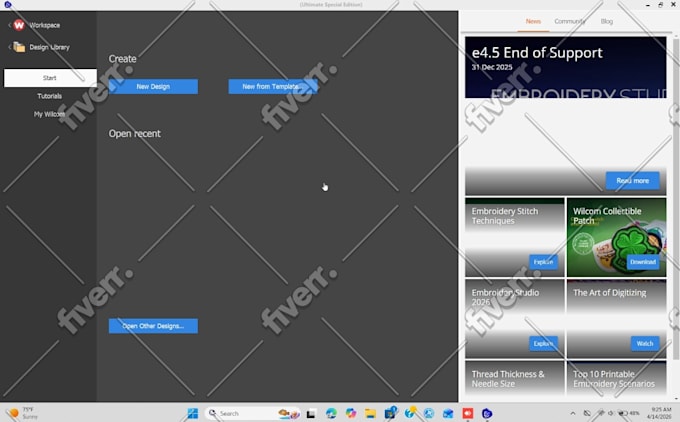Open File Explorer from the taskbar
The height and width of the screenshot is (422, 680).
(370, 414)
